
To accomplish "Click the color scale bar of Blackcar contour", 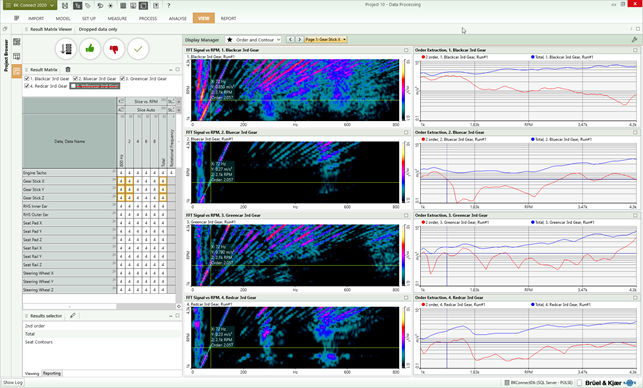I will 404,90.
